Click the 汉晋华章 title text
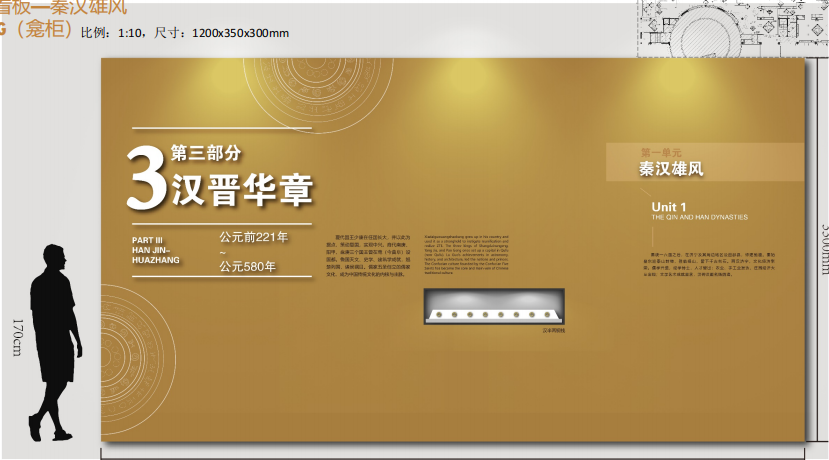Screen dimensions: 829x460 pos(243,189)
